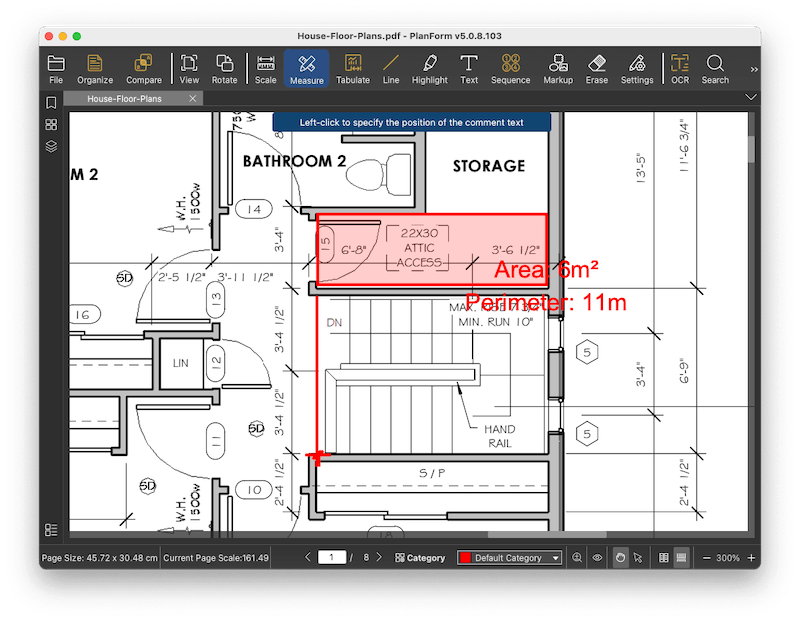
Task: Expand the tab list chevron
Action: [x=751, y=97]
